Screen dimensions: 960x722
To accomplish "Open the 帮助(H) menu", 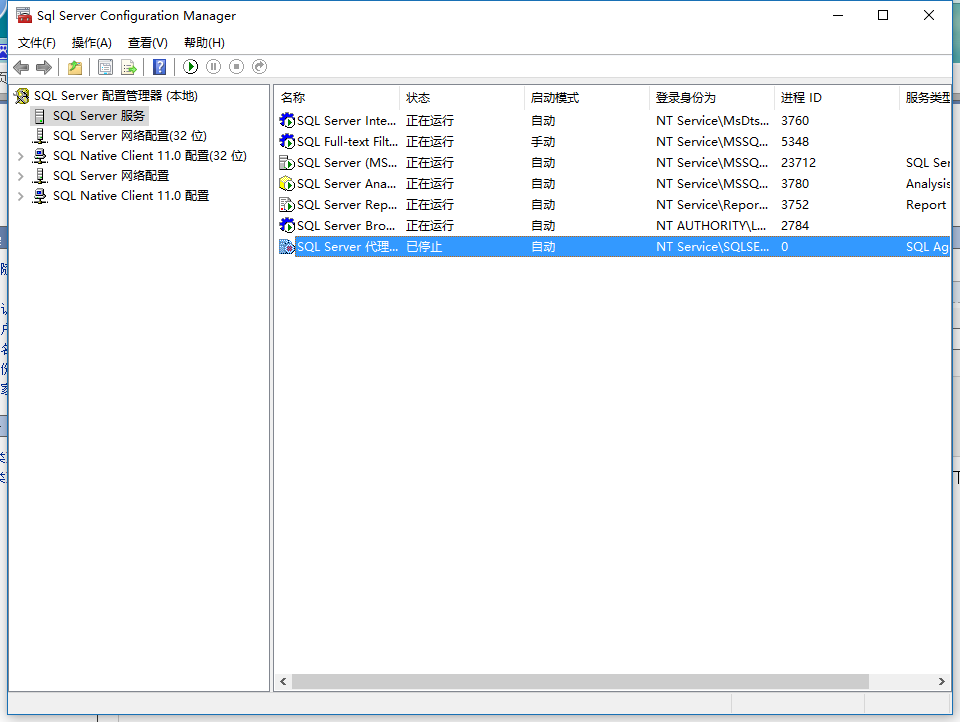I will pos(204,43).
